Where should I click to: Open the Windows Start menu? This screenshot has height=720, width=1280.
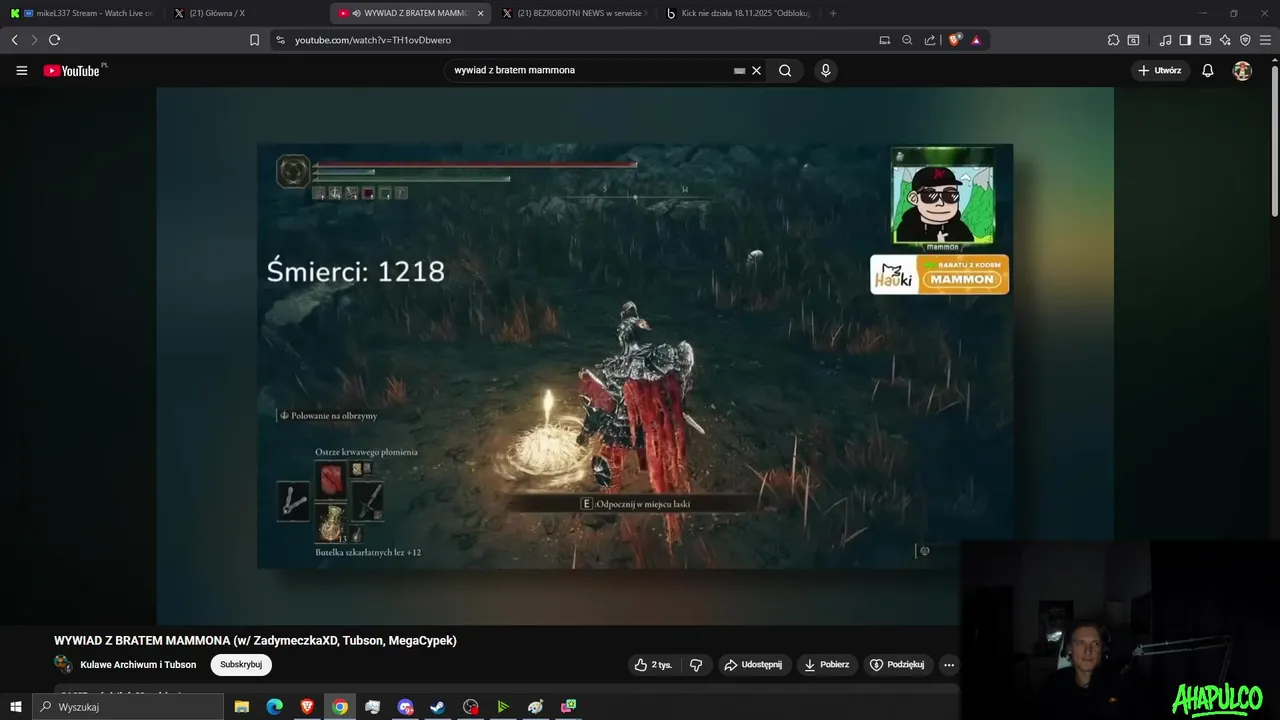[15, 707]
